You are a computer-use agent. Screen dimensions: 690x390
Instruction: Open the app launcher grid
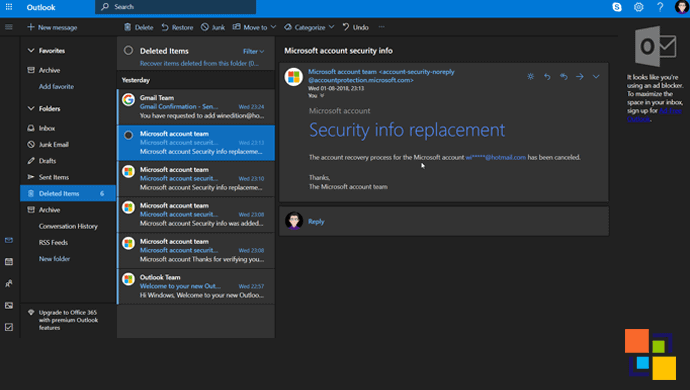(x=9, y=7)
